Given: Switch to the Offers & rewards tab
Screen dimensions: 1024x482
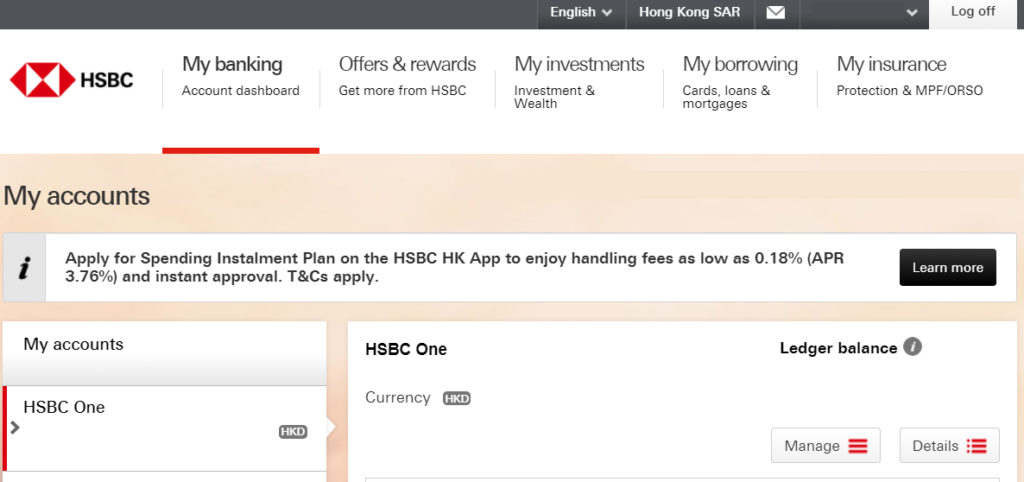Looking at the screenshot, I should coord(407,77).
